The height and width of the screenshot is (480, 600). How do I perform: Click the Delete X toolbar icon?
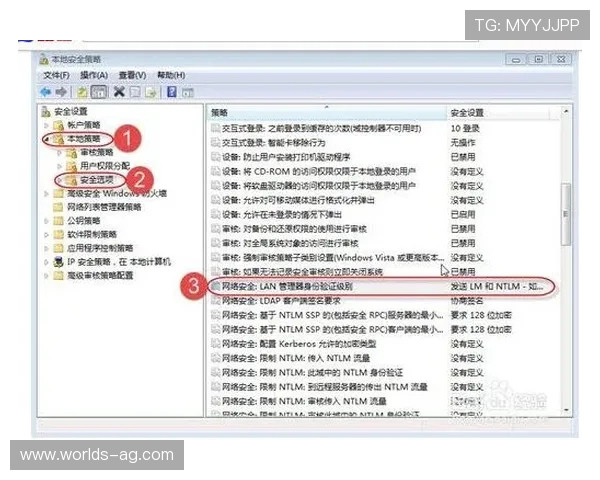(119, 92)
